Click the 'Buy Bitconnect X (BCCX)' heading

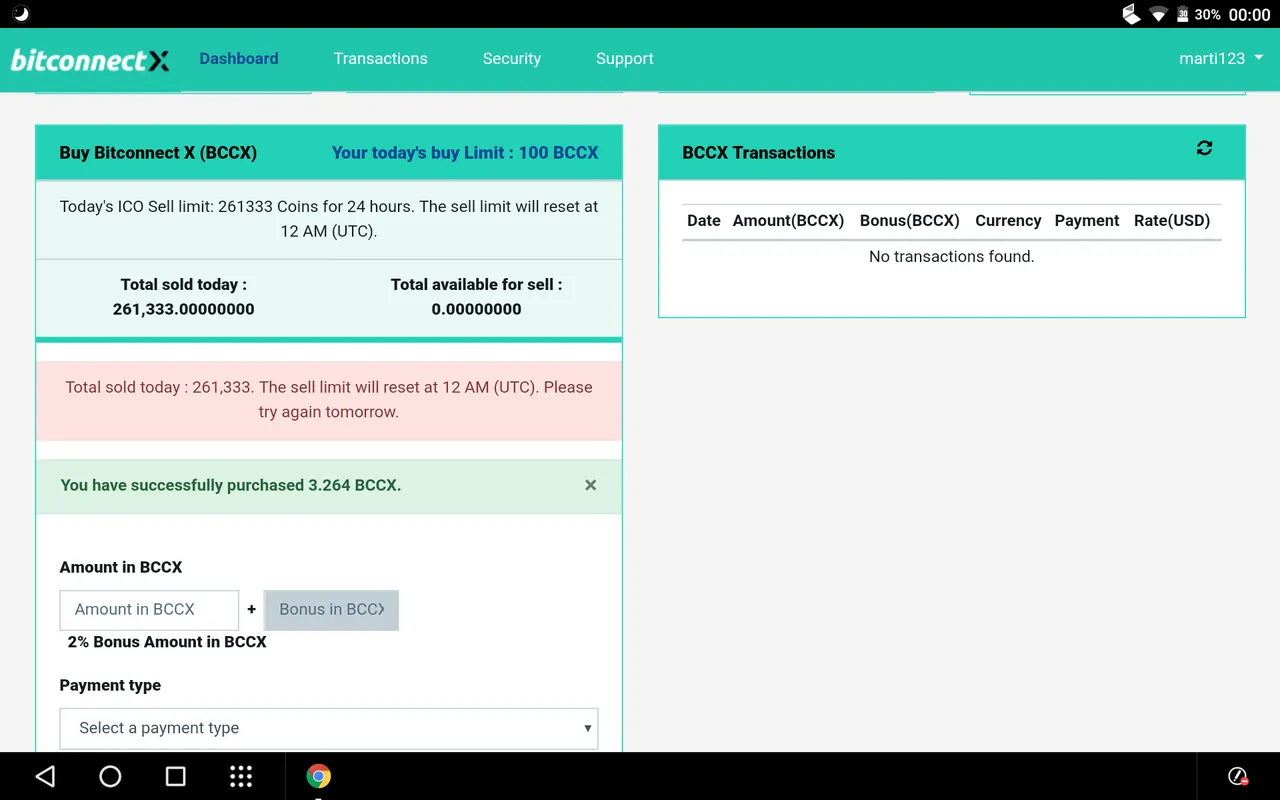pyautogui.click(x=158, y=153)
